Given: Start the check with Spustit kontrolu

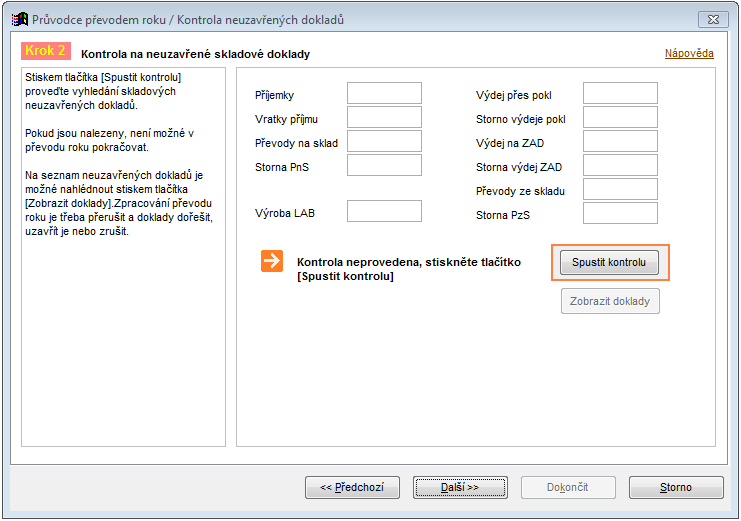Looking at the screenshot, I should [609, 262].
